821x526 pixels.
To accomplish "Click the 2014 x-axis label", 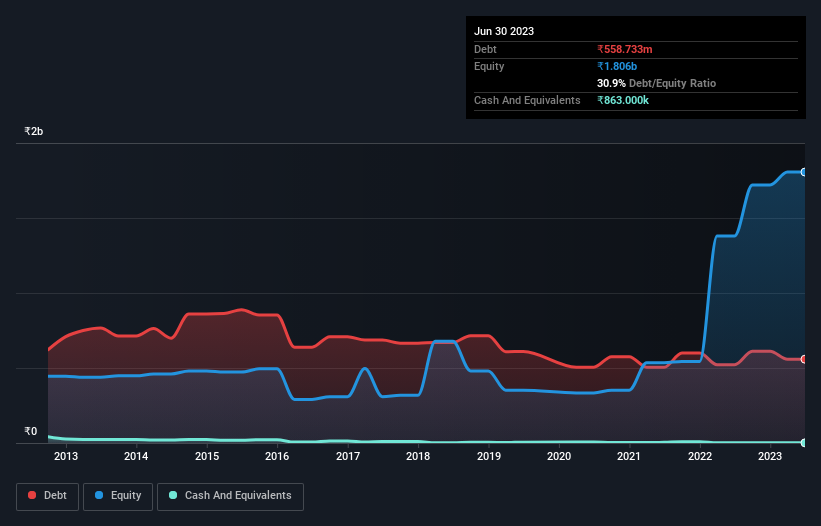I will pos(136,456).
